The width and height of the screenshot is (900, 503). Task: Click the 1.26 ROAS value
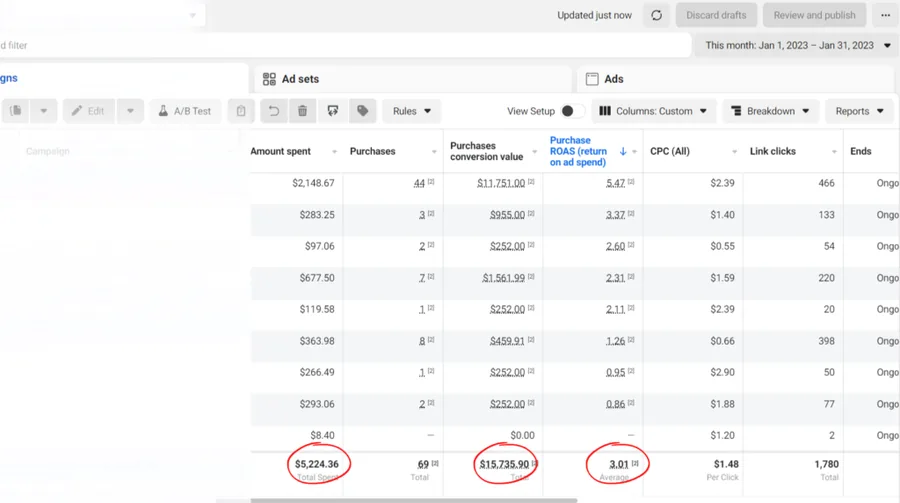tap(615, 341)
